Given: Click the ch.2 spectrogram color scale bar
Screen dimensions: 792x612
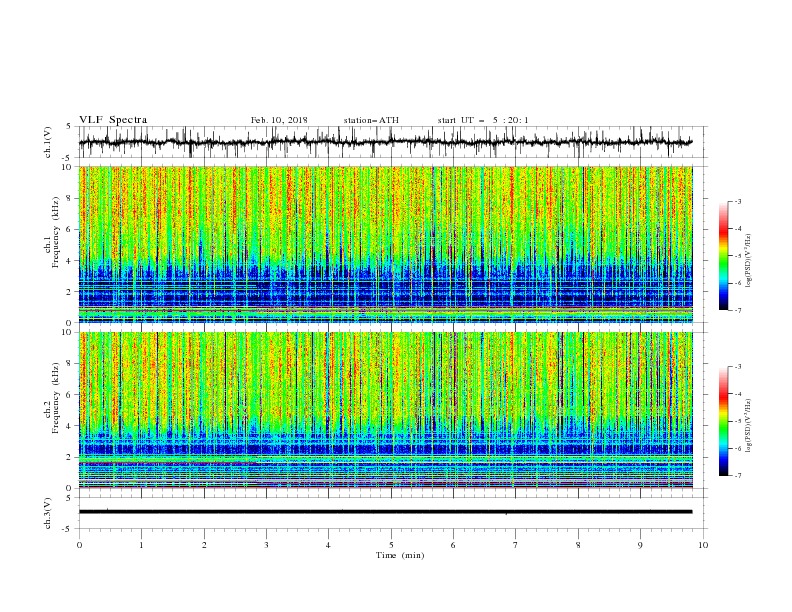Looking at the screenshot, I should coord(724,421).
